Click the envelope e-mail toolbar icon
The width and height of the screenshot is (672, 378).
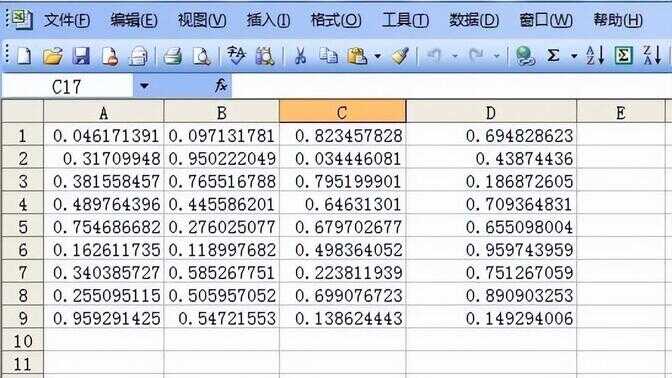(138, 56)
